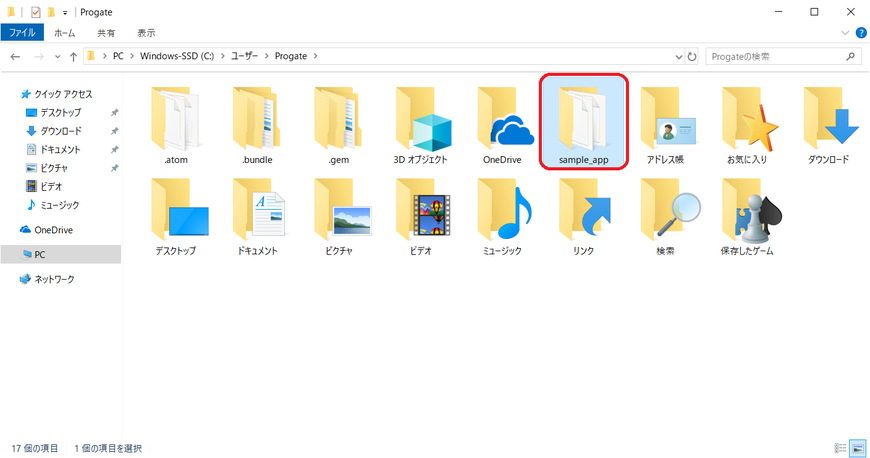Viewport: 870px width, 458px height.
Task: Open the リンク folder
Action: (584, 217)
